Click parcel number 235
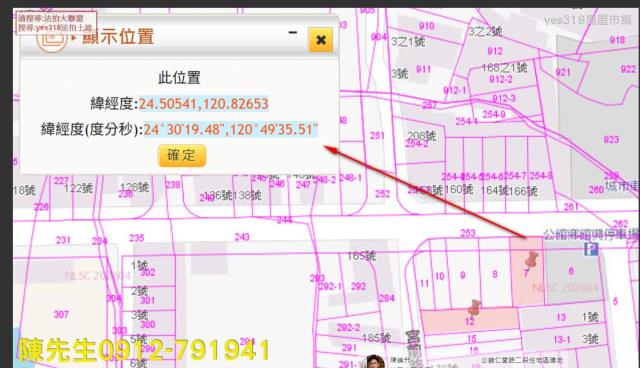This screenshot has height=368, width=640. click(136, 237)
